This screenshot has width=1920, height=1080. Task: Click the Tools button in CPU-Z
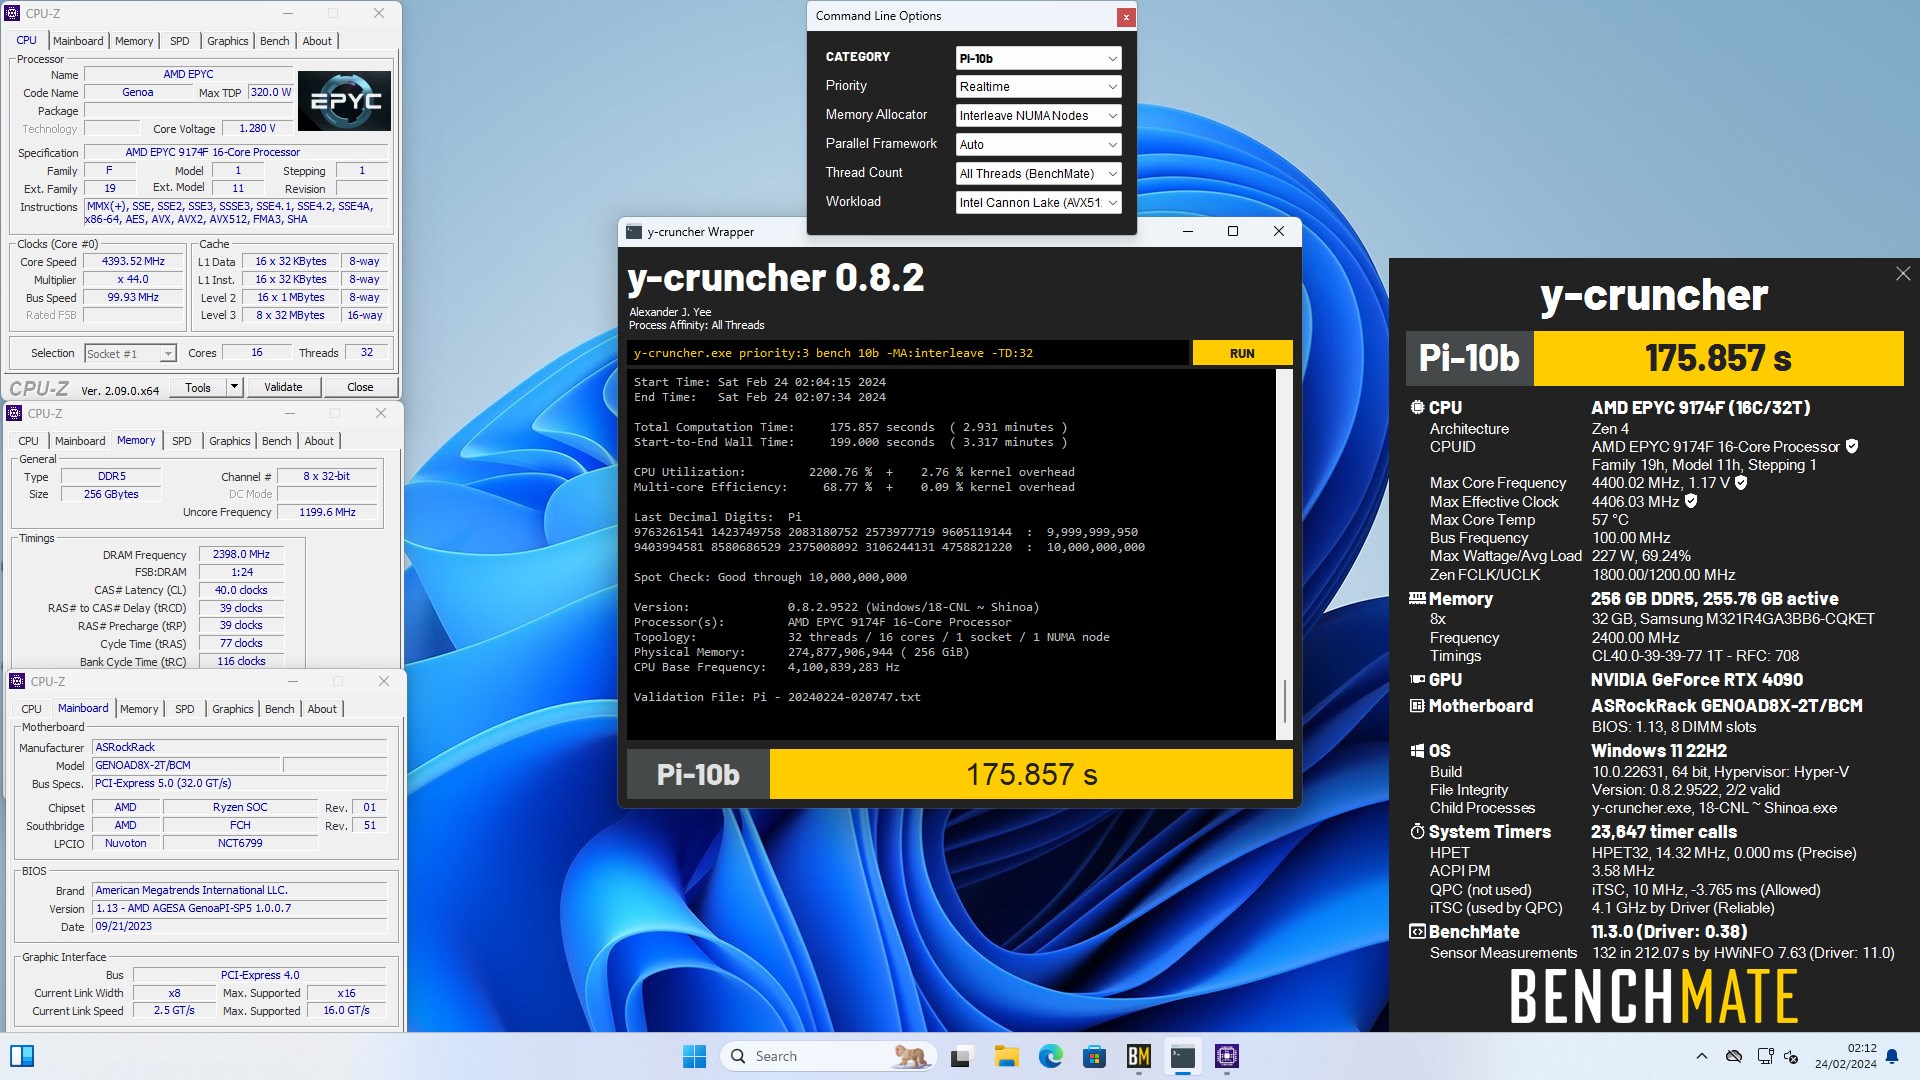198,387
